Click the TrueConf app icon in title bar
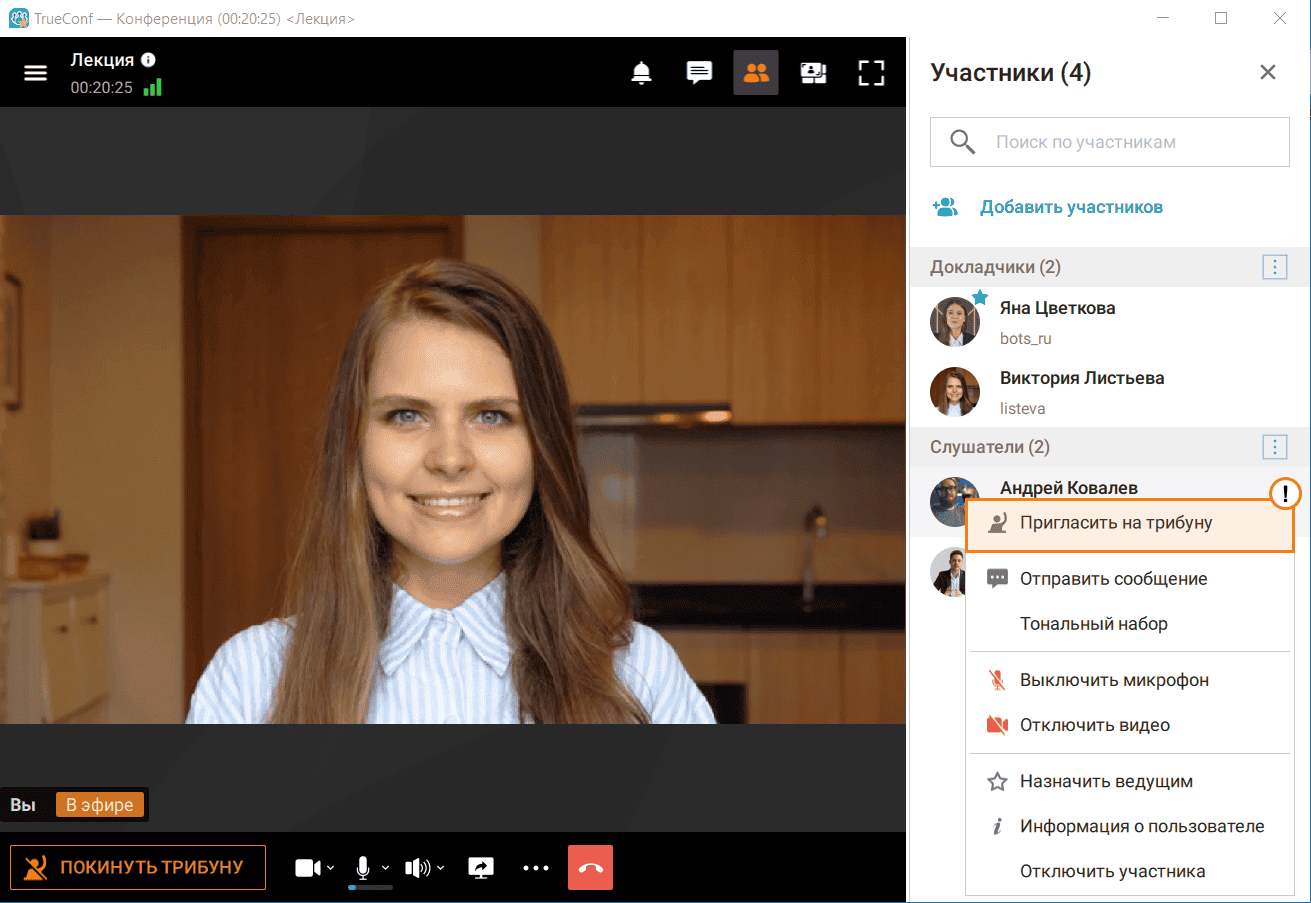This screenshot has height=903, width=1311. click(17, 18)
